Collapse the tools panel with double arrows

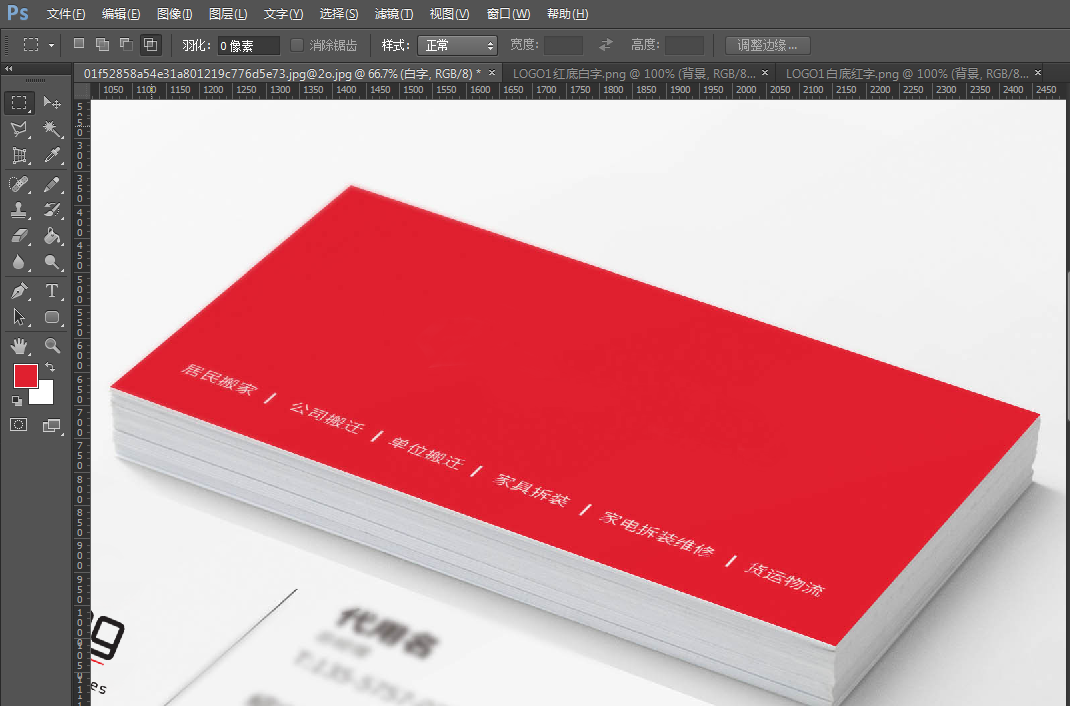click(9, 68)
